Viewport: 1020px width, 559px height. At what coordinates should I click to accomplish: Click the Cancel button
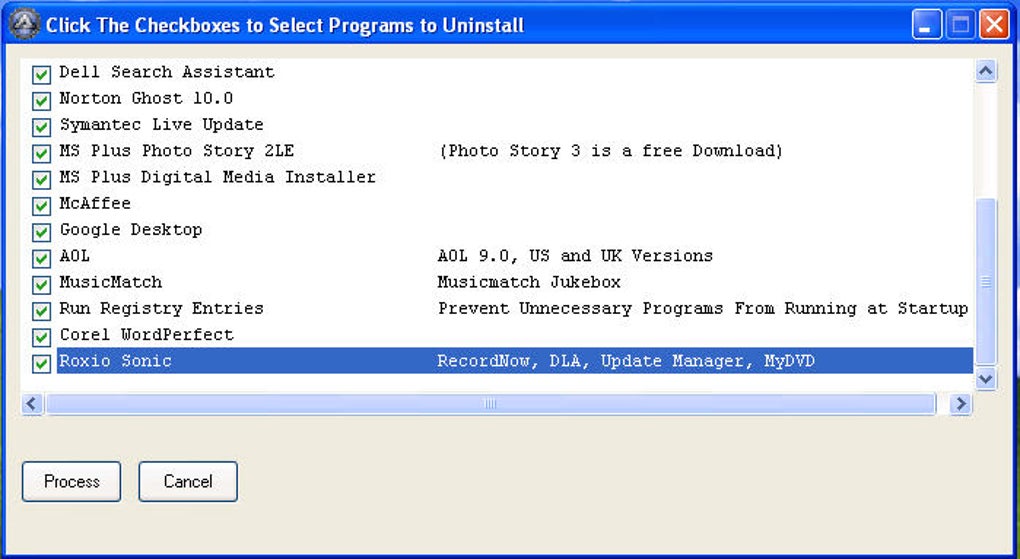pos(188,482)
